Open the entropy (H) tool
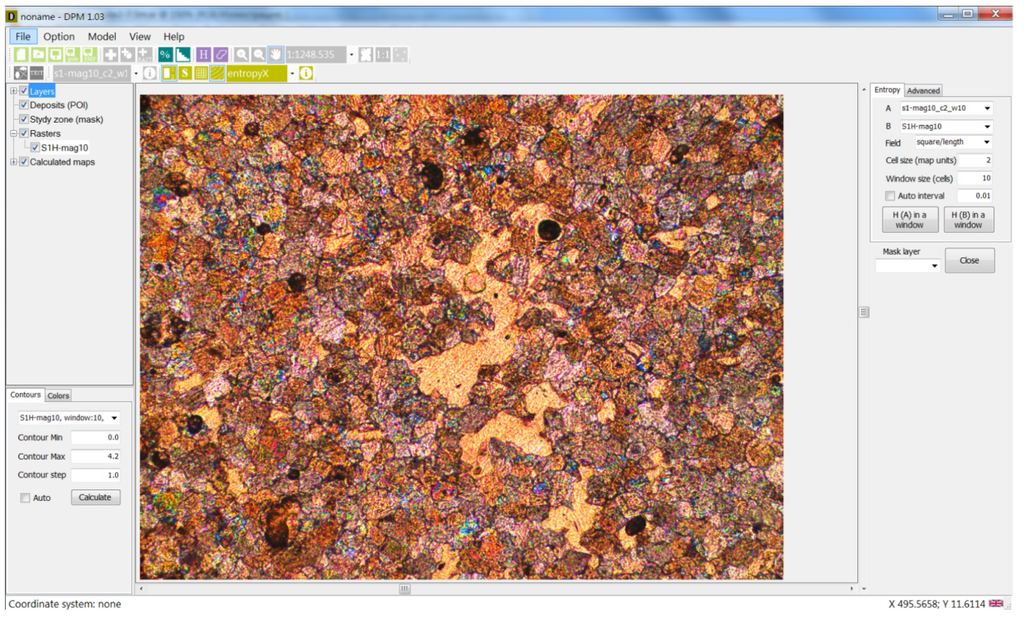The width and height of the screenshot is (1024, 619). [204, 54]
